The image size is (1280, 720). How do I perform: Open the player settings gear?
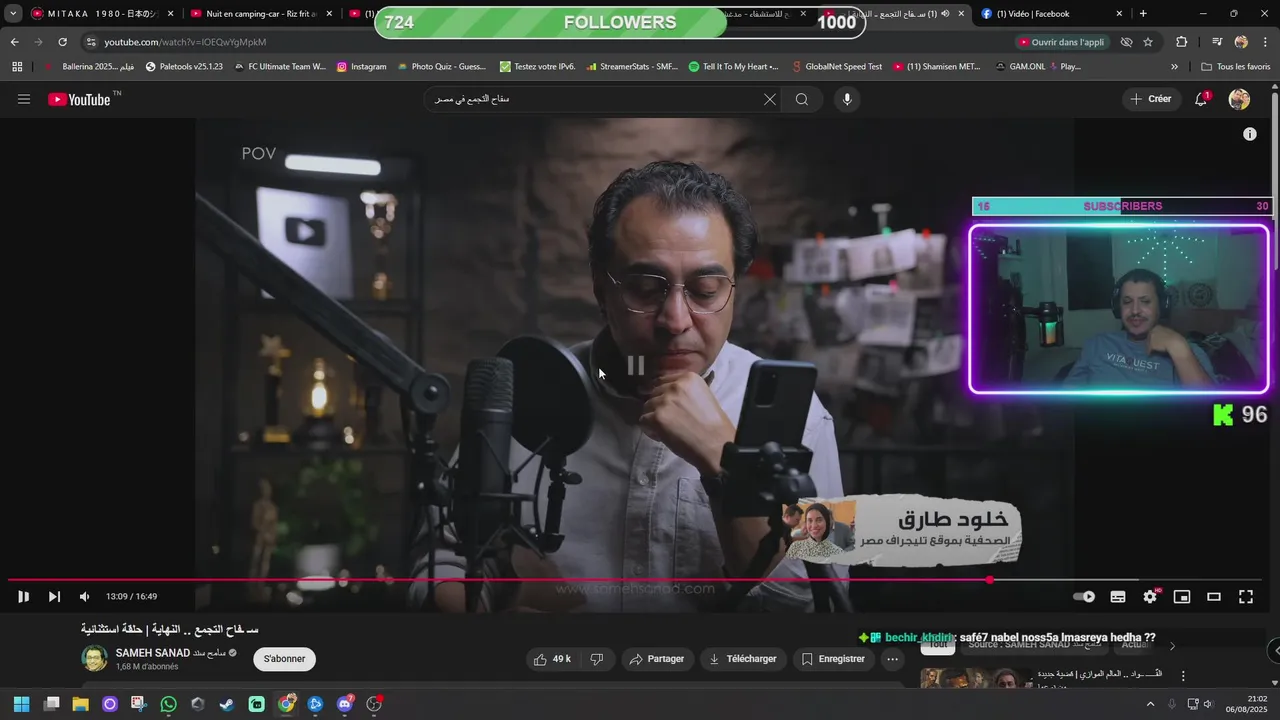coord(1150,597)
